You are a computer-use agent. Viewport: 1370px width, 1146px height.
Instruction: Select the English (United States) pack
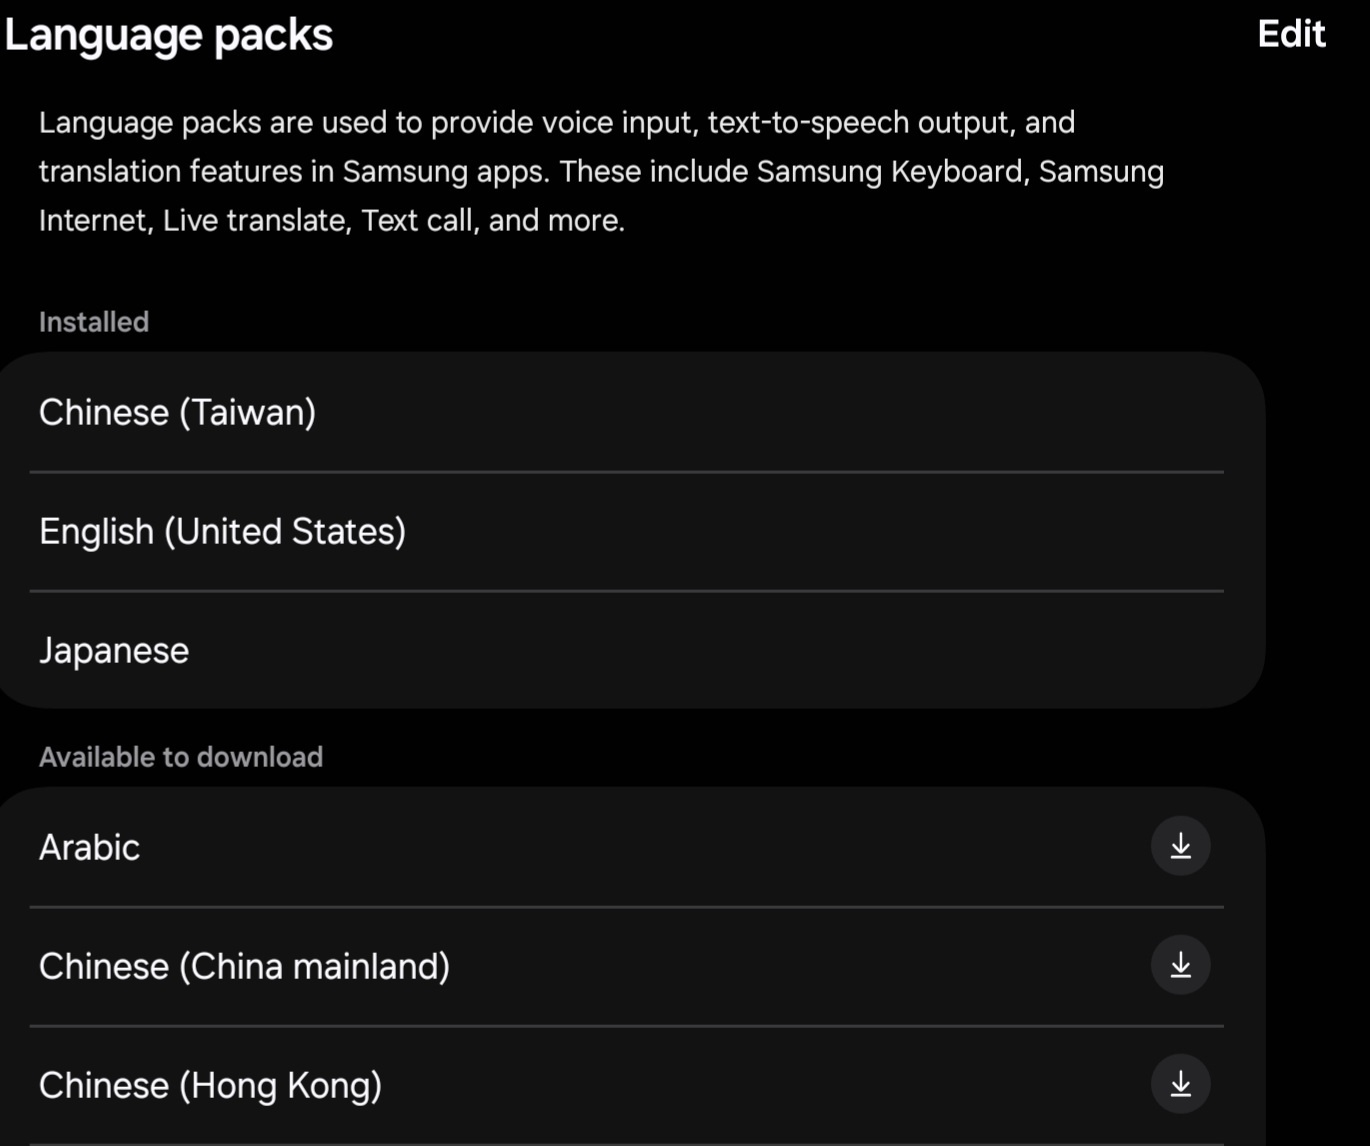[222, 531]
